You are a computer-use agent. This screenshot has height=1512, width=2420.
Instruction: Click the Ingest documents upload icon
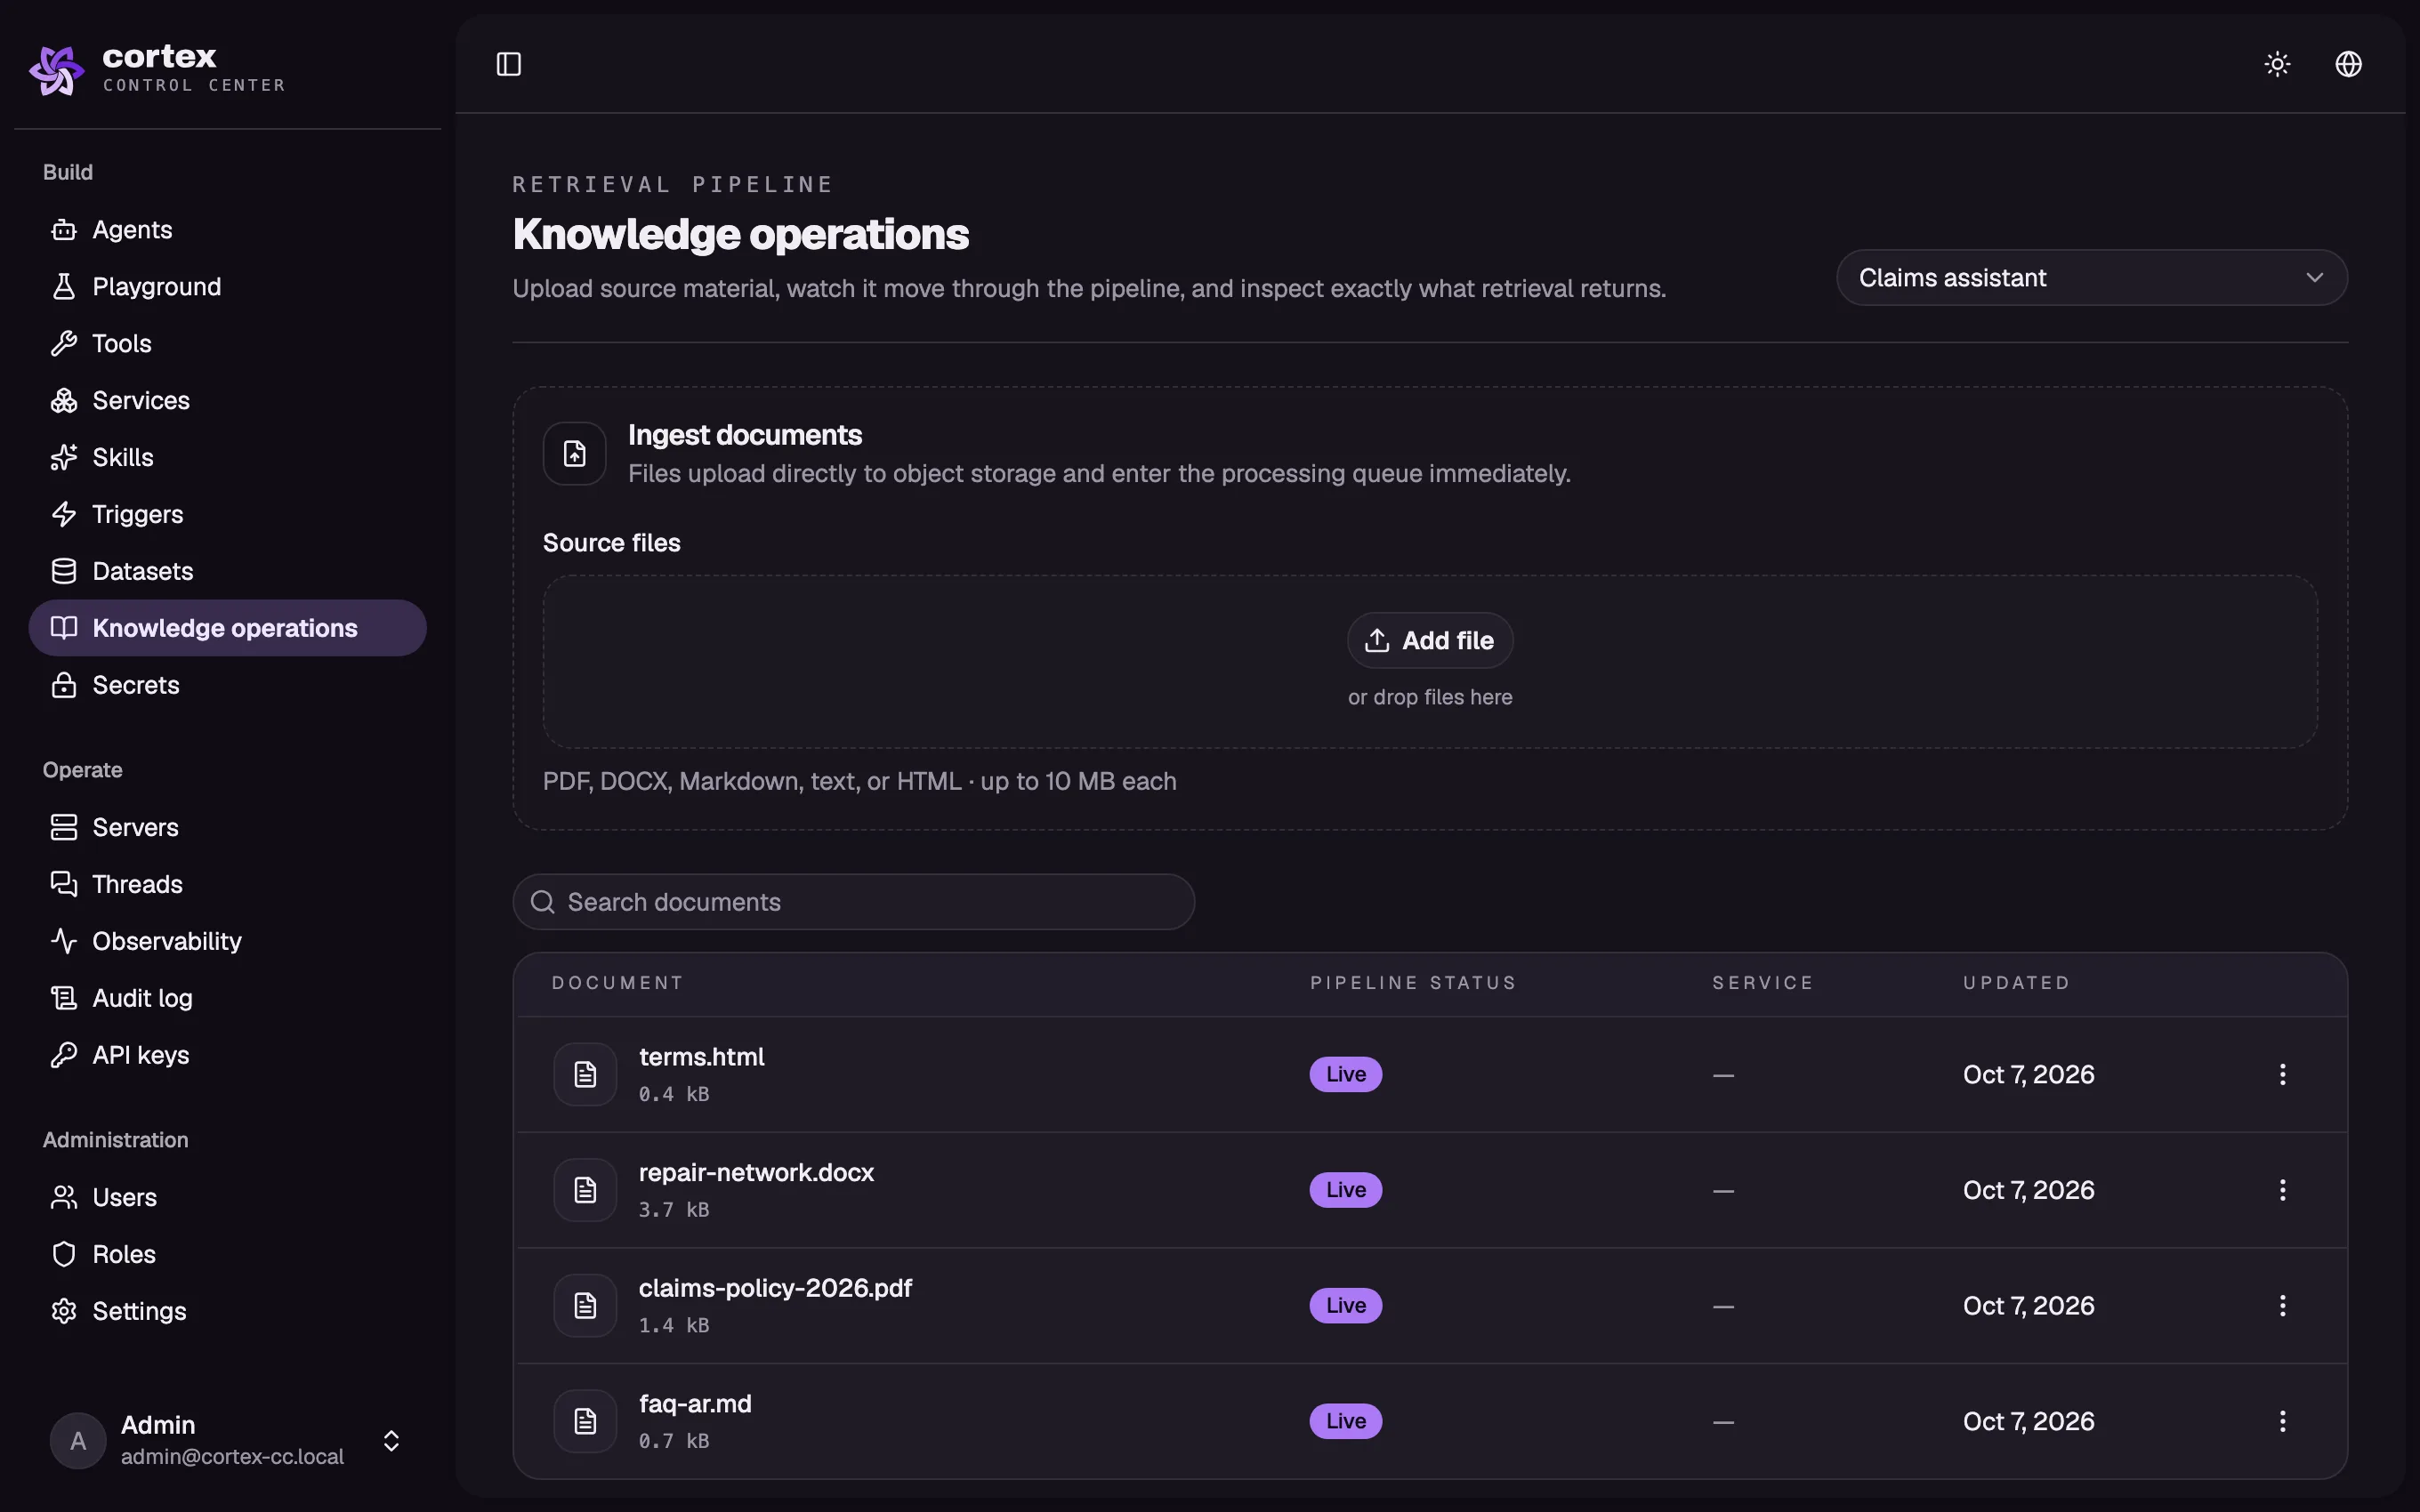574,454
